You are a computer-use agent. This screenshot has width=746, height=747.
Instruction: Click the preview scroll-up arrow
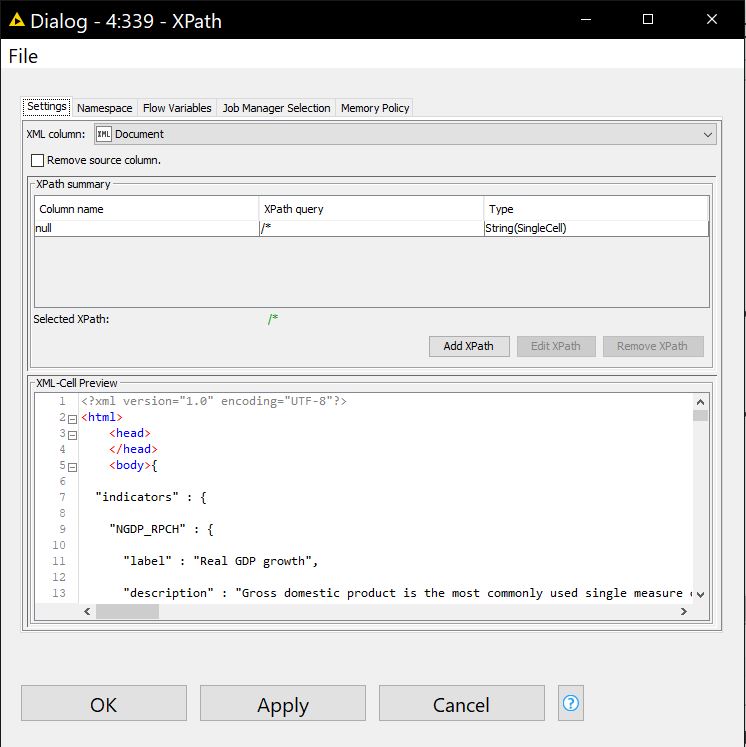tap(700, 402)
